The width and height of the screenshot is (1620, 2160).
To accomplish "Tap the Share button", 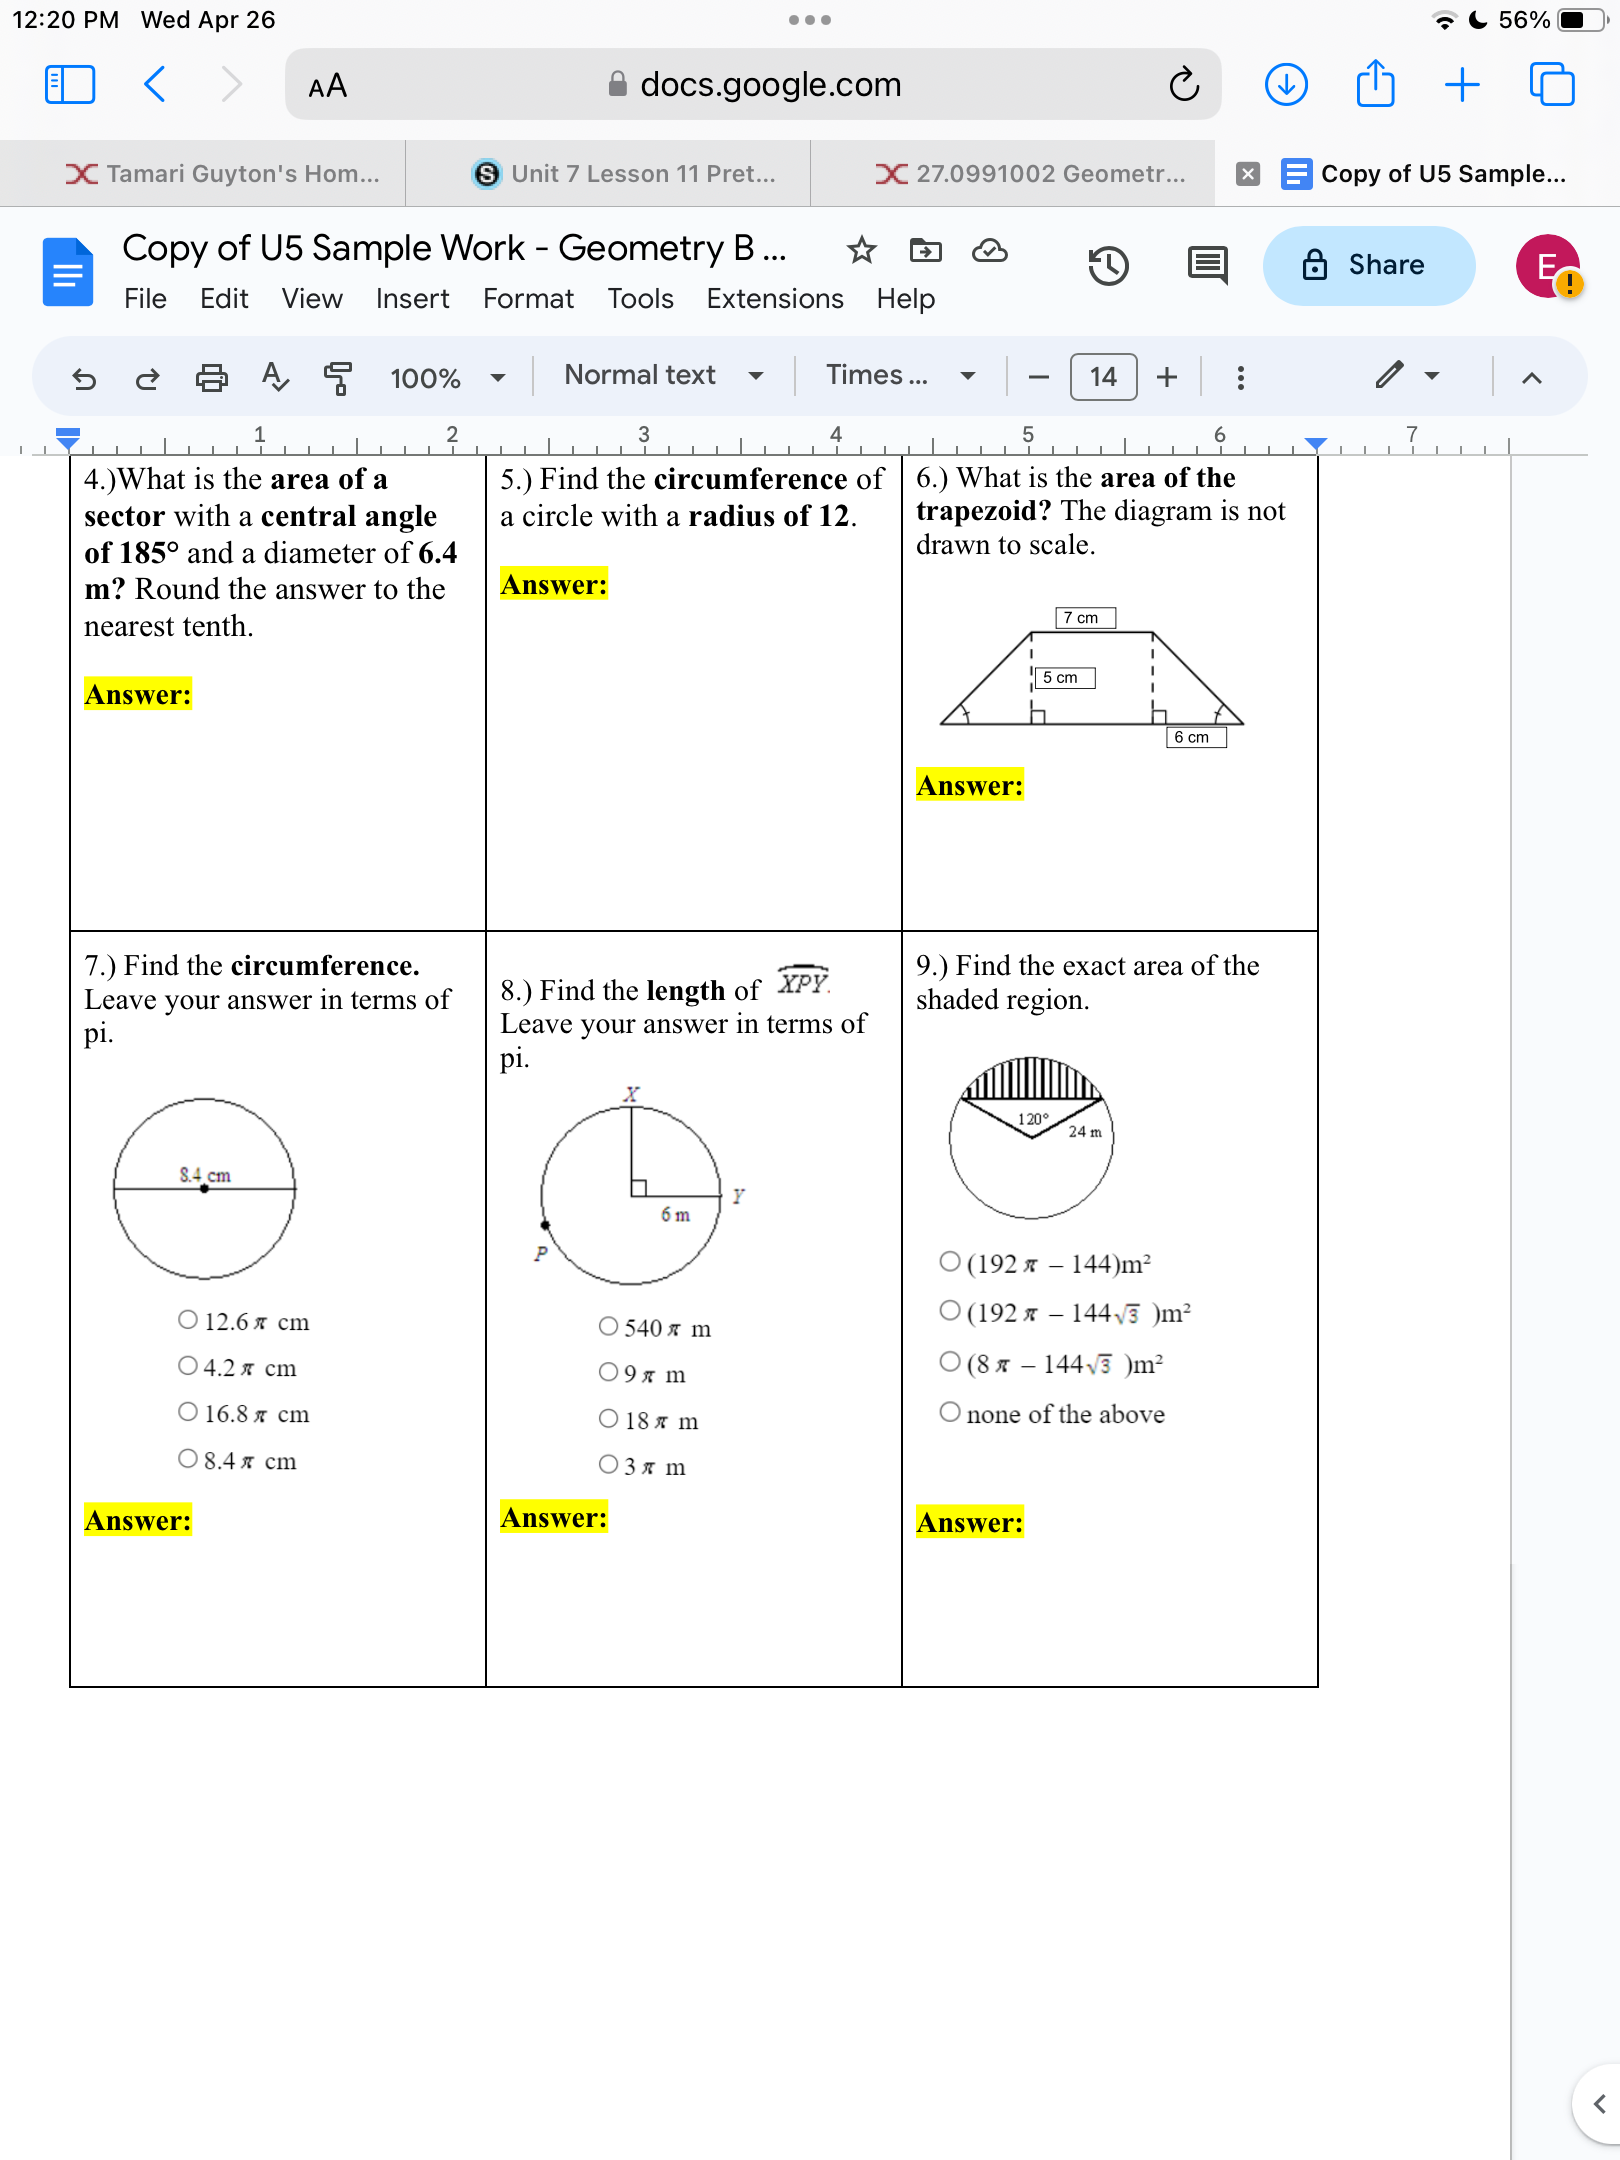I will point(1368,264).
